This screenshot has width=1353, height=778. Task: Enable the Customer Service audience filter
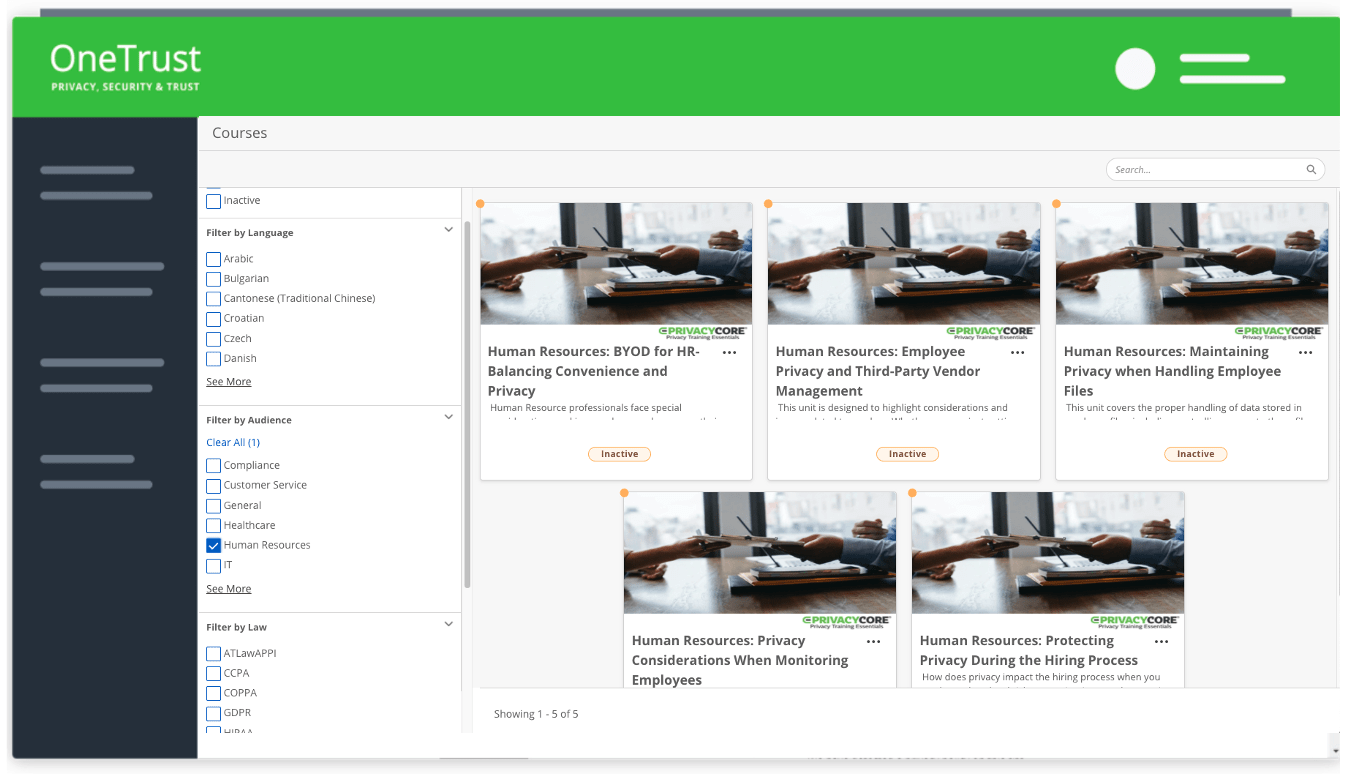pyautogui.click(x=213, y=486)
